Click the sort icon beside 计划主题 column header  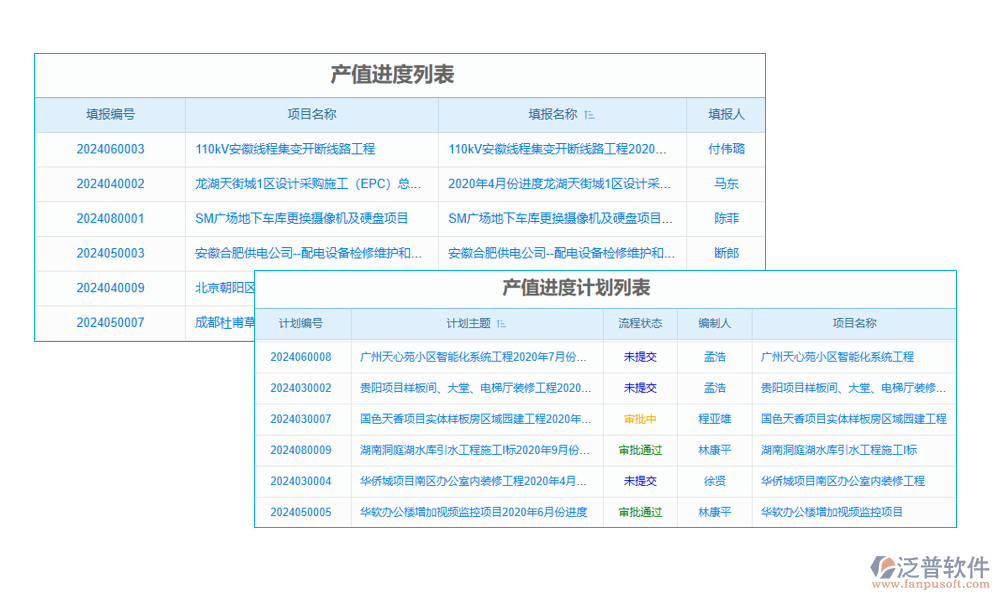503,323
